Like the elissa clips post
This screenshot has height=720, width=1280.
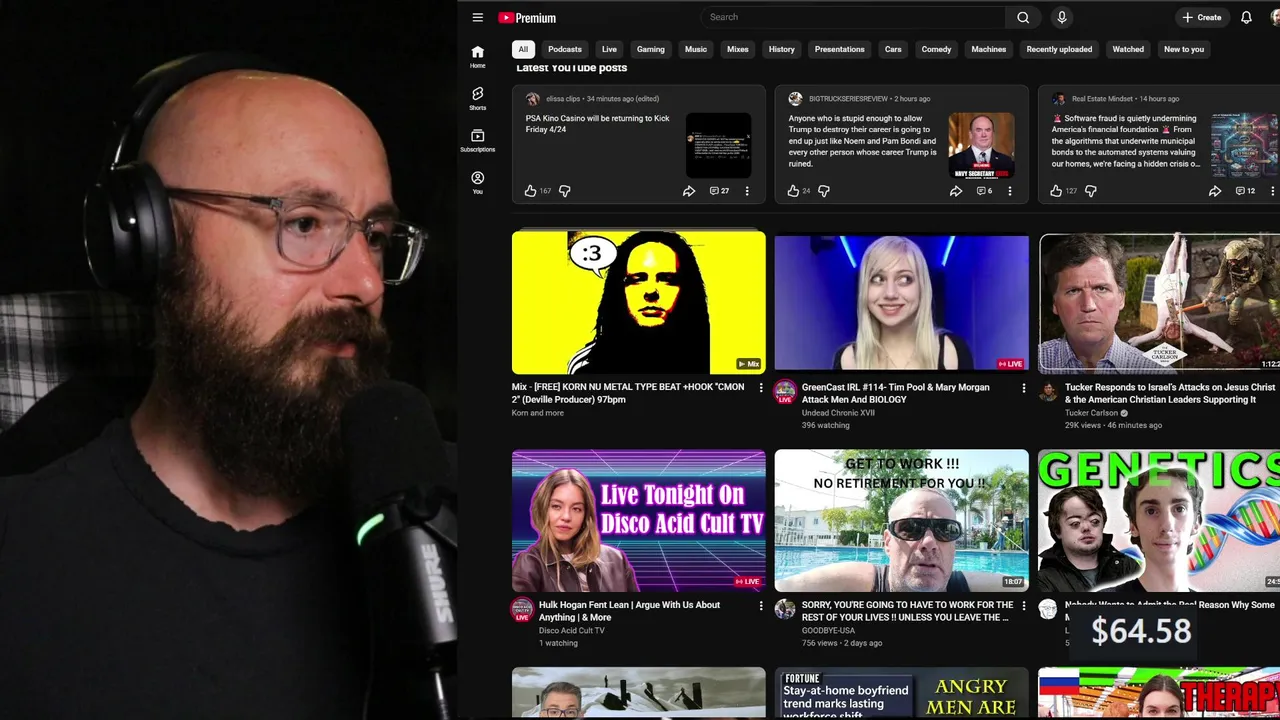(531, 191)
